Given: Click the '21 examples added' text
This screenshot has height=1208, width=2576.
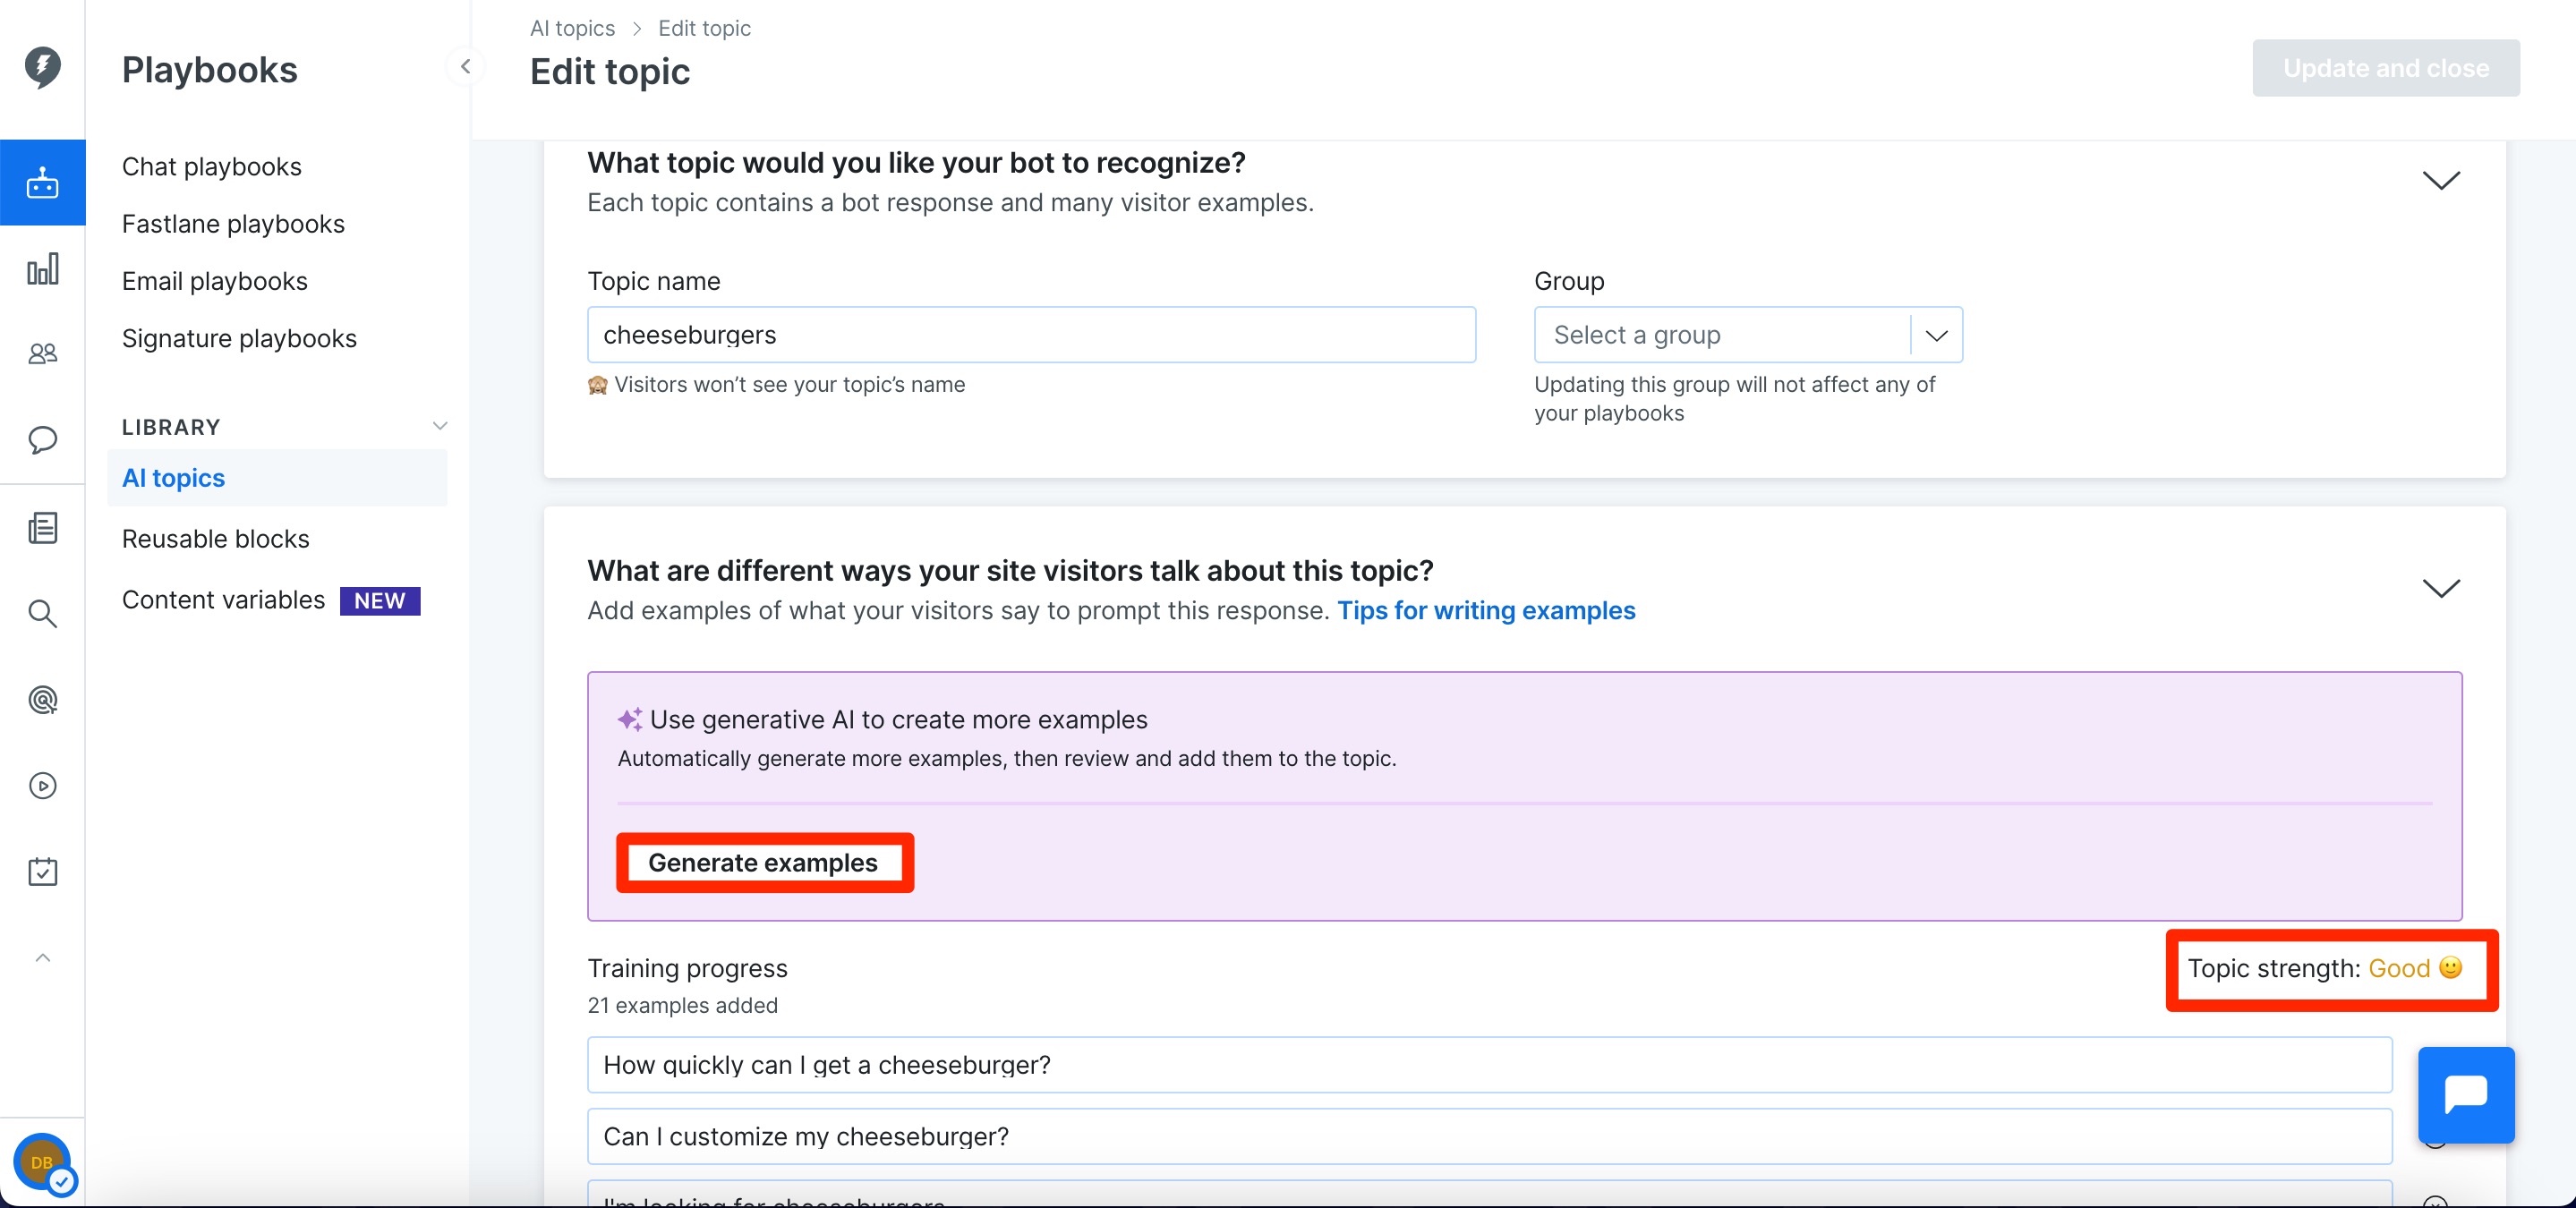Looking at the screenshot, I should (682, 1005).
